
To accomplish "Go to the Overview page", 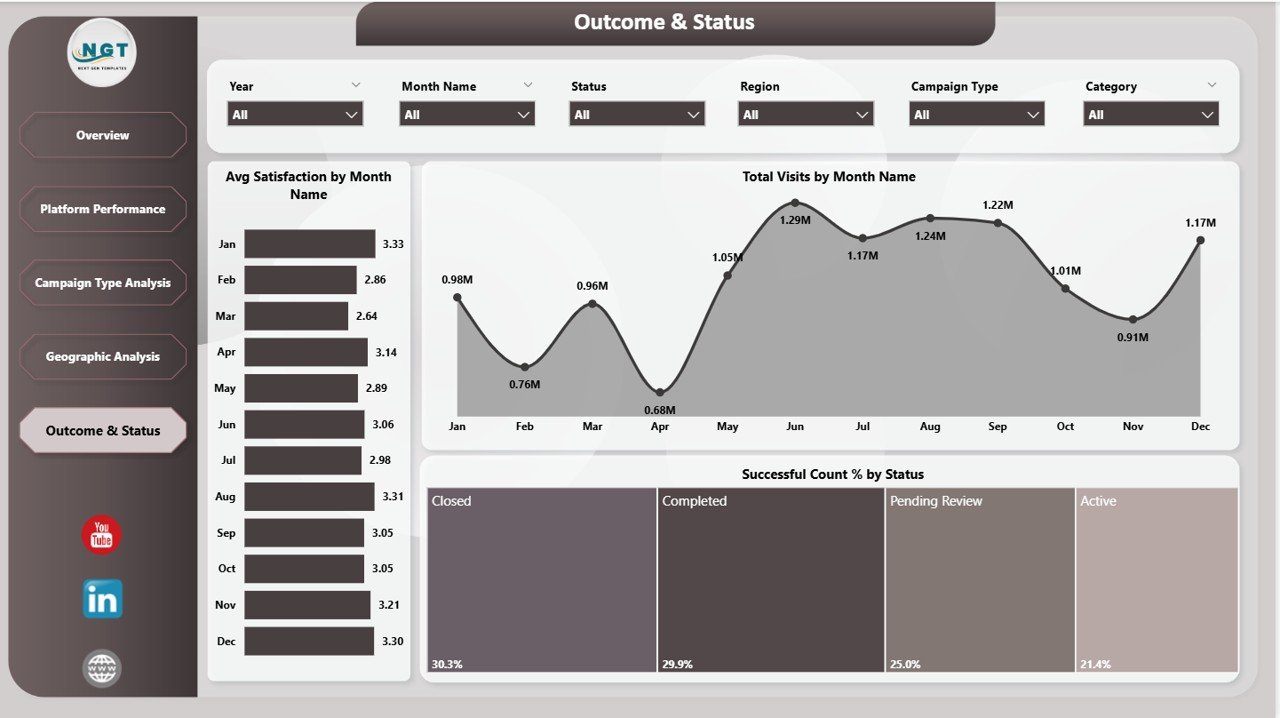I will [103, 135].
